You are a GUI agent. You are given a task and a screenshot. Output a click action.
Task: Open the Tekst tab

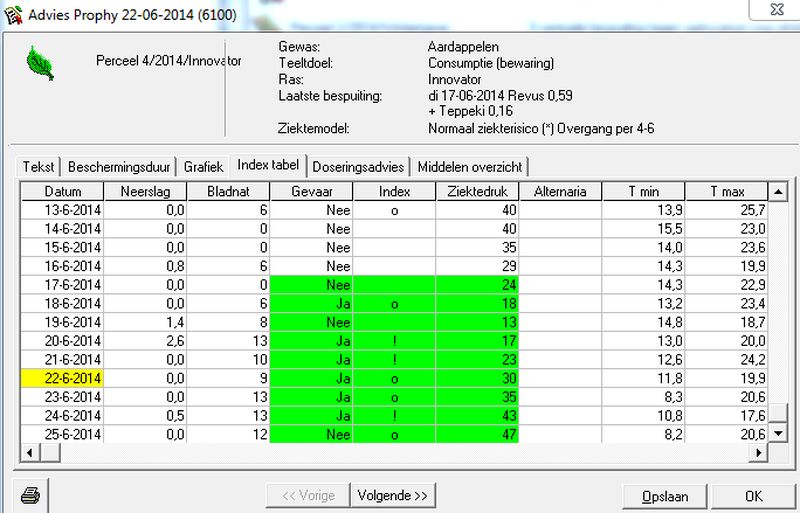(x=38, y=167)
